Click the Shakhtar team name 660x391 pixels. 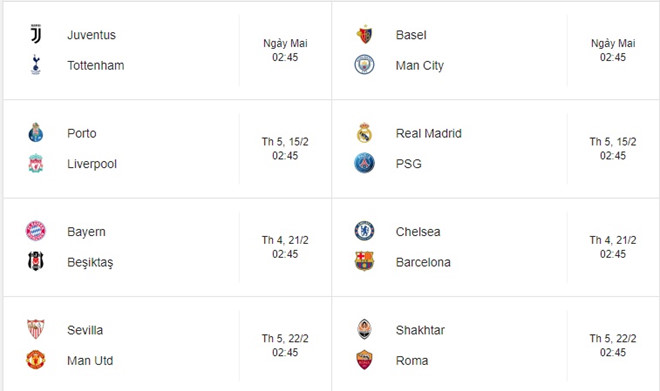click(420, 330)
